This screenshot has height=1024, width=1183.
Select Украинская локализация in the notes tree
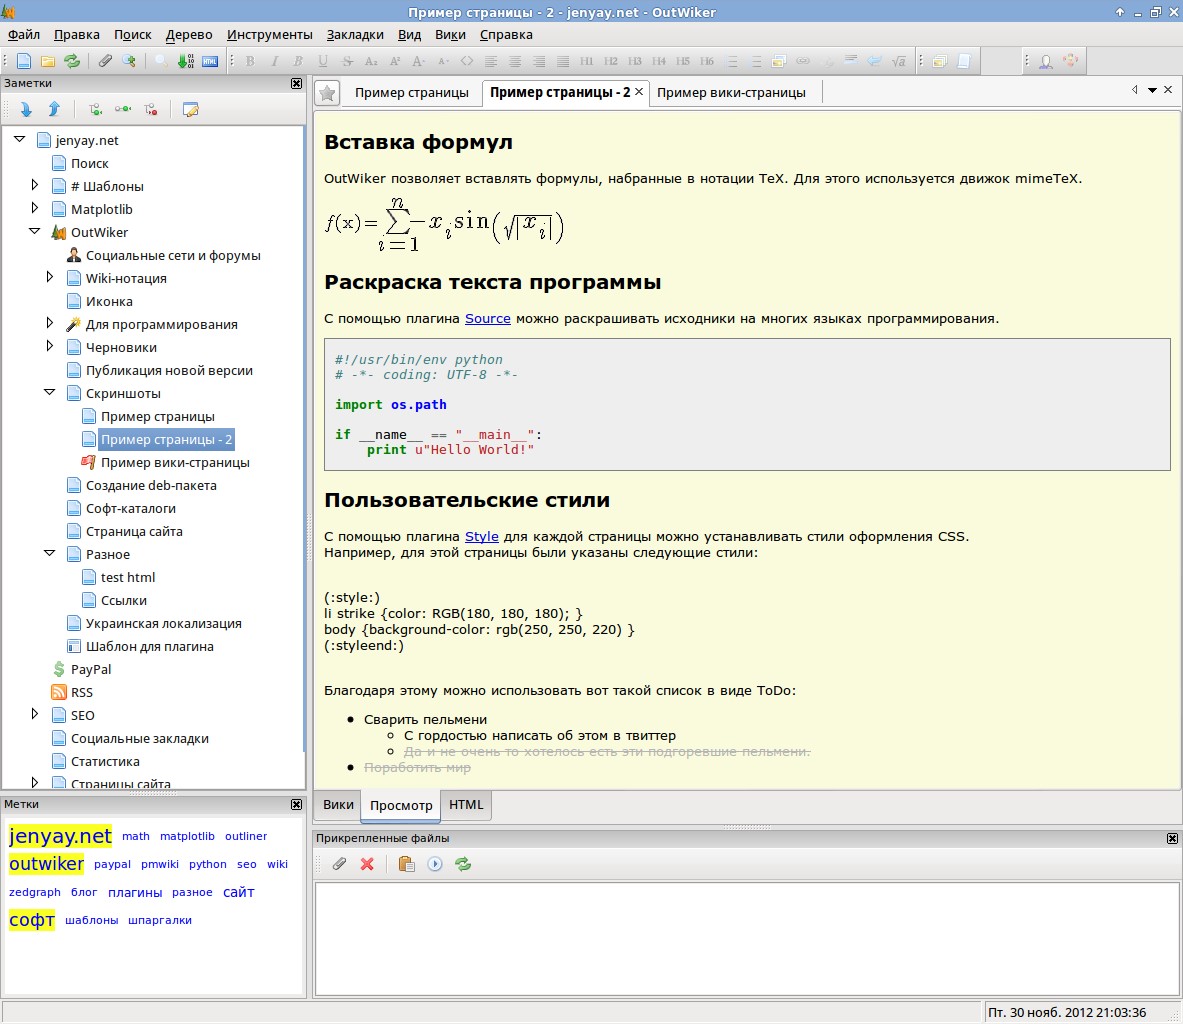coord(163,623)
